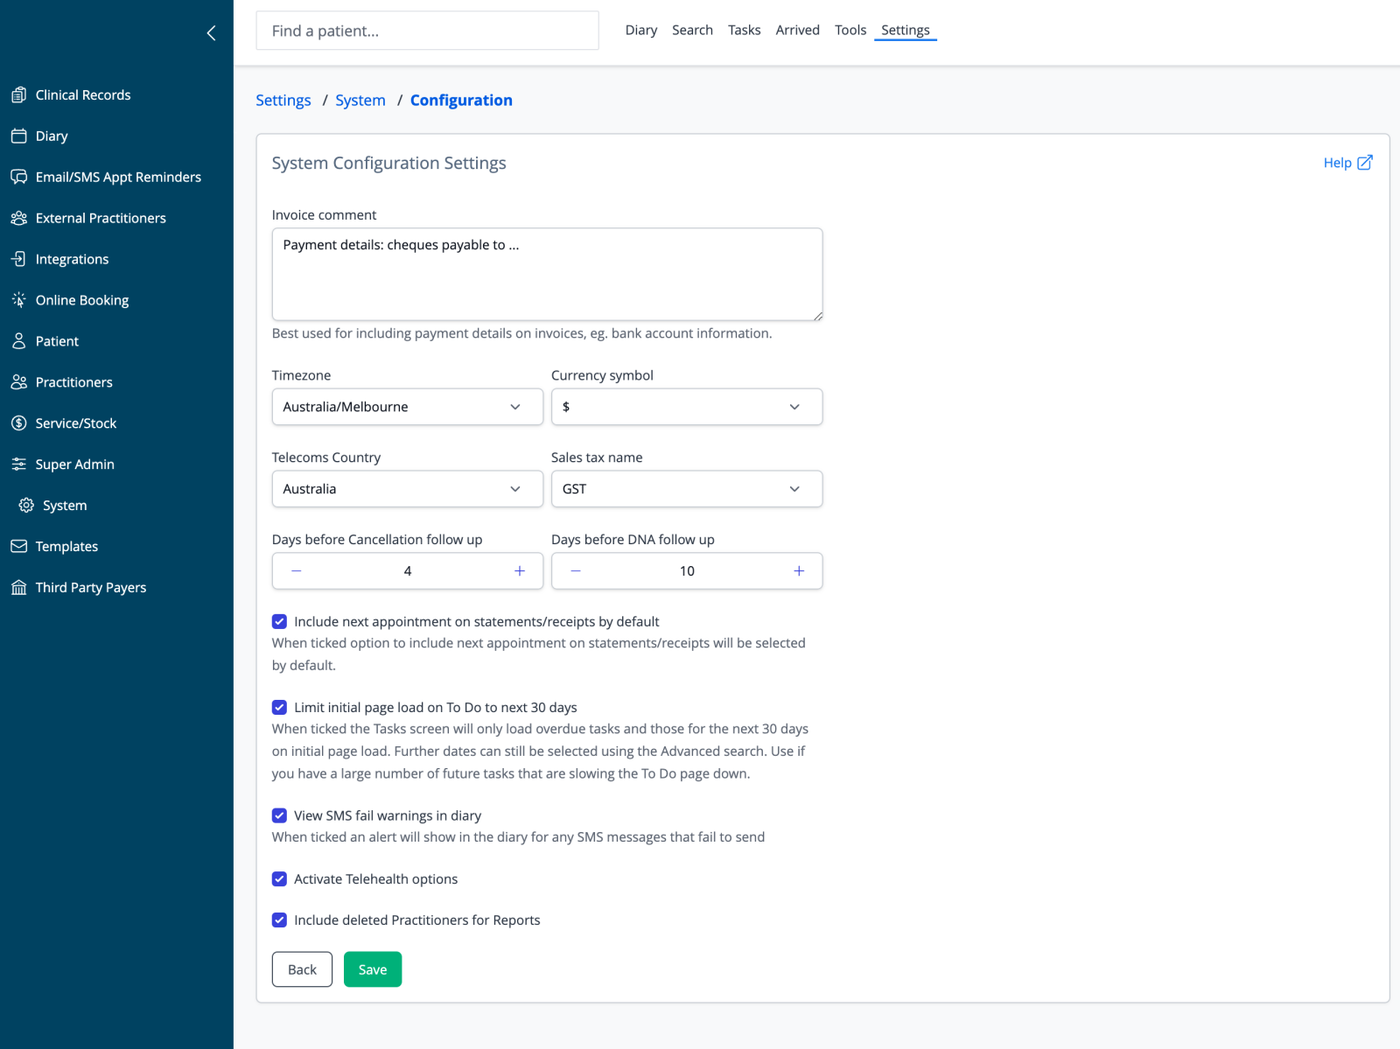Open Email/SMS Appt Reminders icon
1400x1049 pixels.
click(19, 177)
